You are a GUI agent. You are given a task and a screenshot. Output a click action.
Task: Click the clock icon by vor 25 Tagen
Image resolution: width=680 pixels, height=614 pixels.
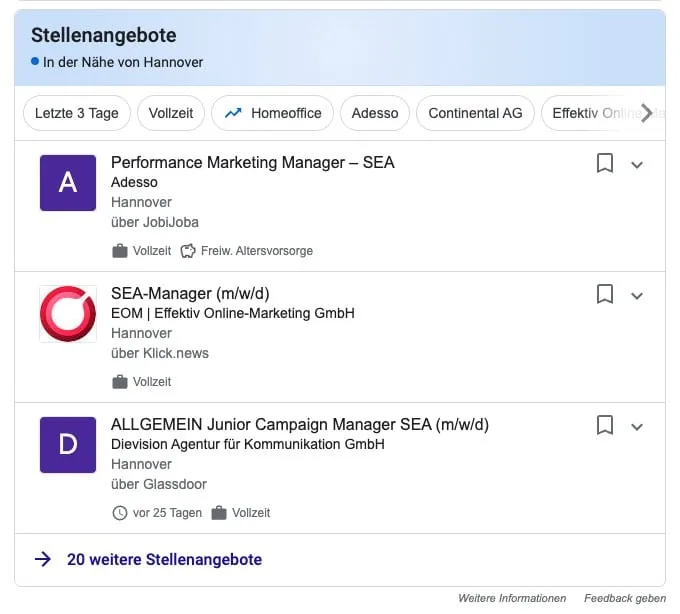120,513
